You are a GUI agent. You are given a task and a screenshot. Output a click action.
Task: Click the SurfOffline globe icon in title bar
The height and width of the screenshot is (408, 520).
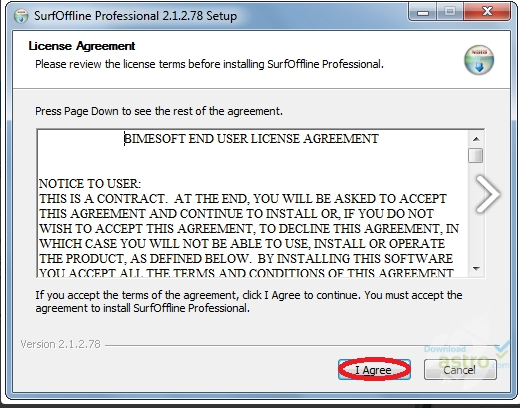(21, 16)
